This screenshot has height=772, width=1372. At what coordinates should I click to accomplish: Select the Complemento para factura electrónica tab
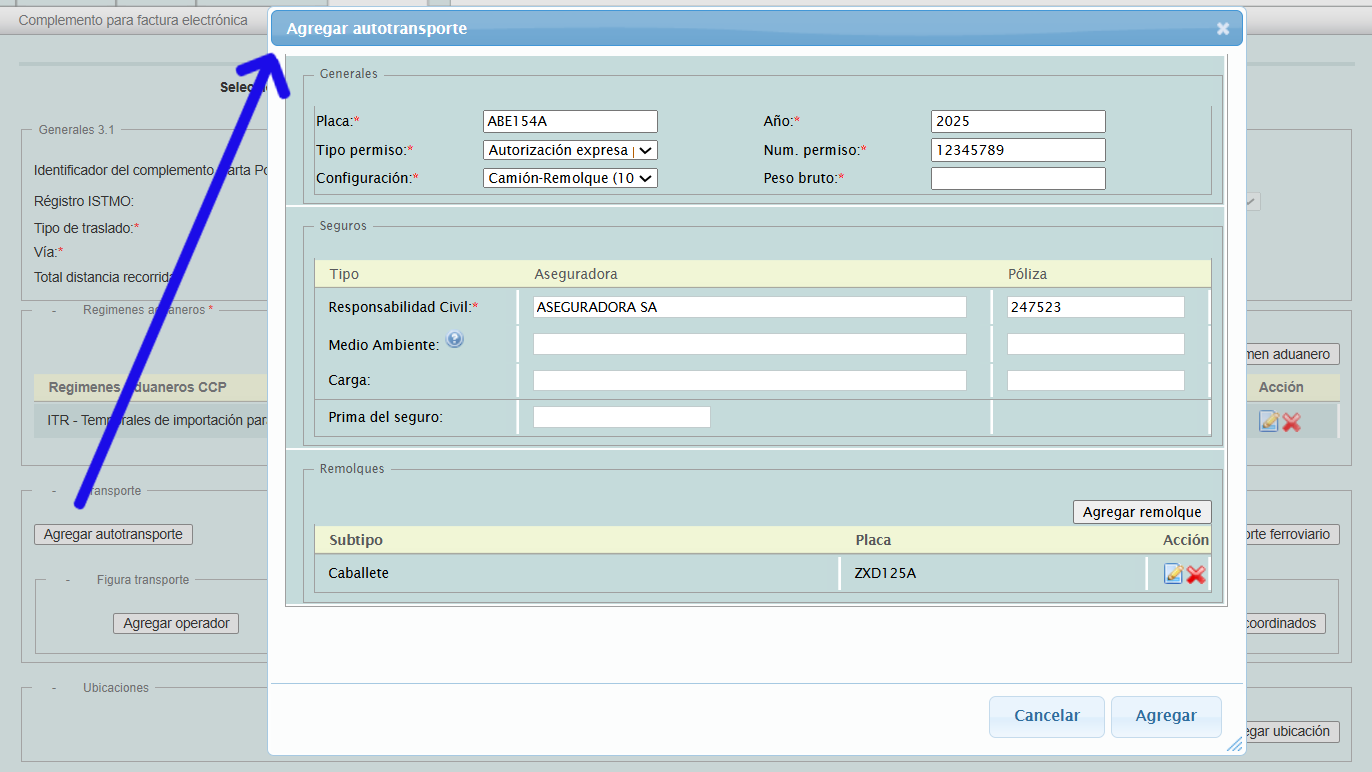[133, 20]
